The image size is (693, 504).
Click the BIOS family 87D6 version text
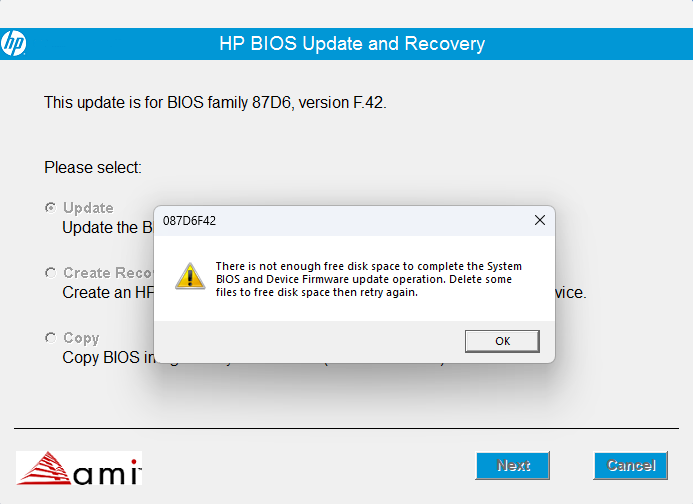214,102
